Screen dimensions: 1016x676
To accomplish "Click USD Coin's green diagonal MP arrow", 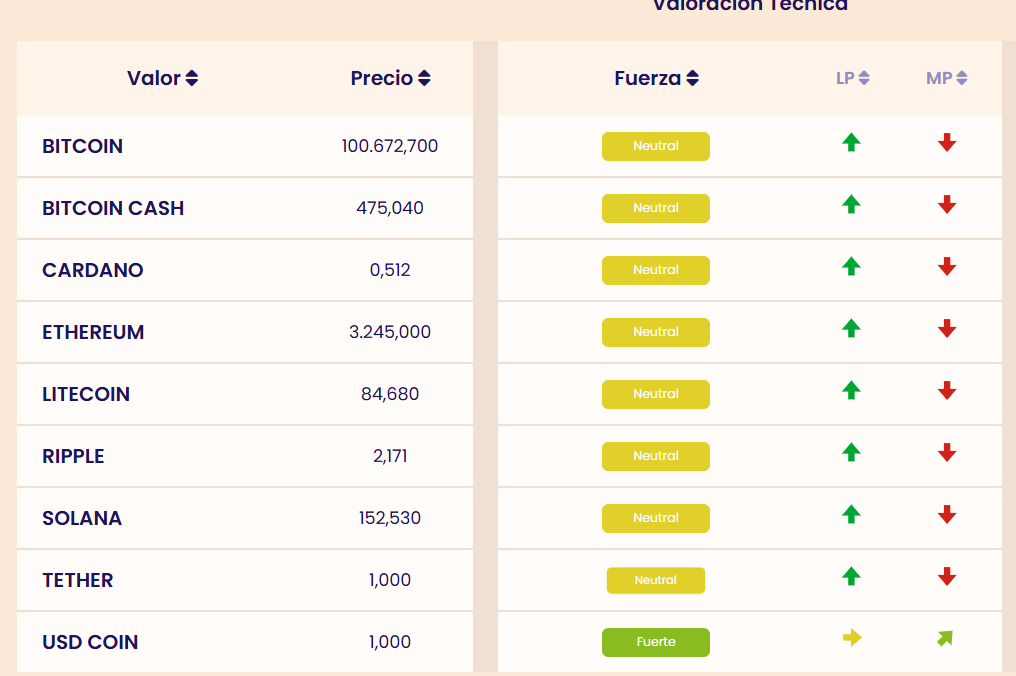I will (x=945, y=638).
